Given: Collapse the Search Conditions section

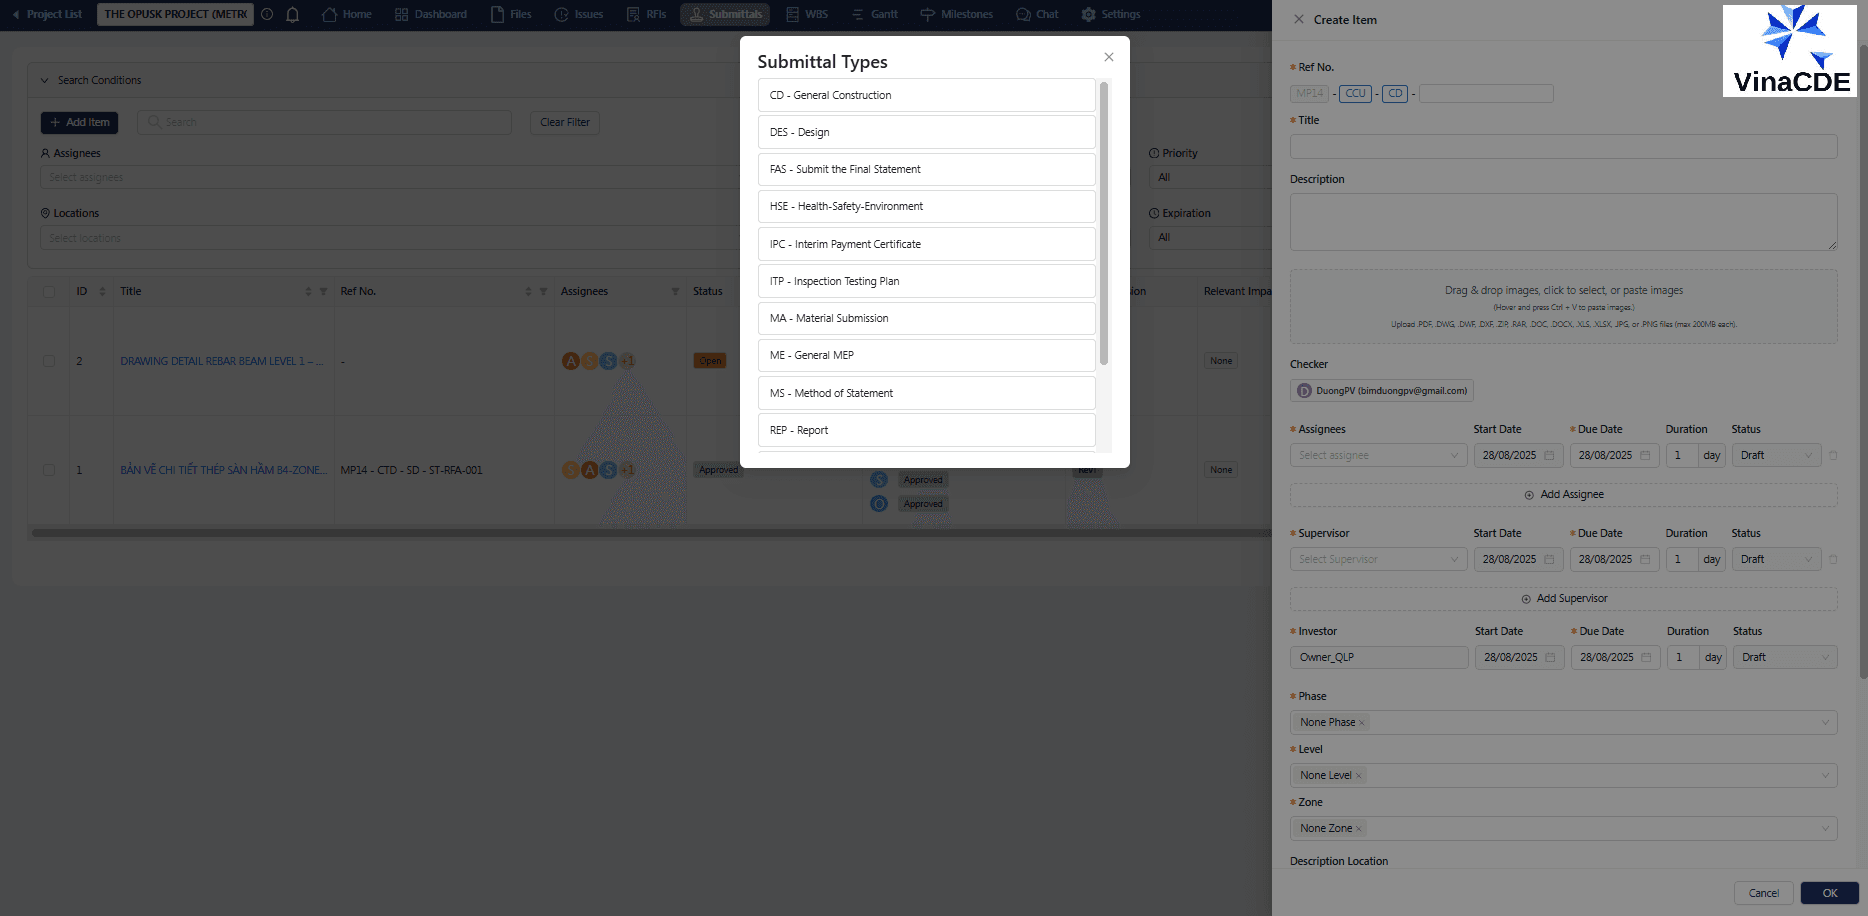Looking at the screenshot, I should tap(44, 81).
